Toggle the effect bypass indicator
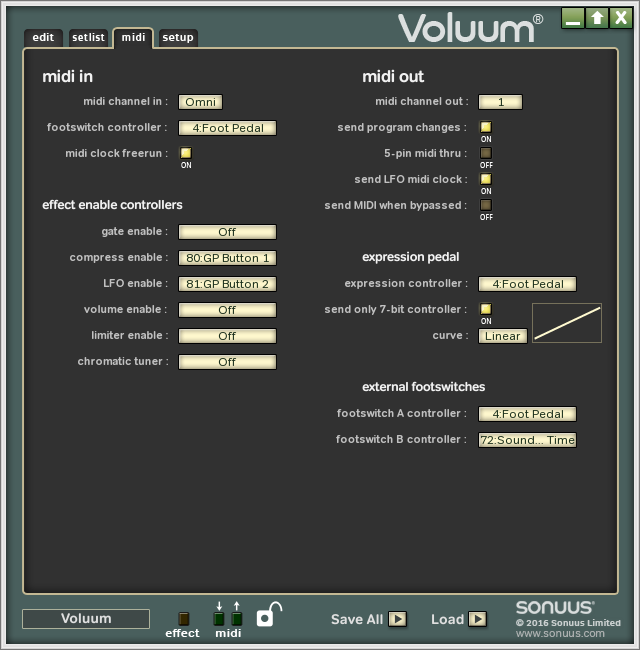 tap(183, 619)
